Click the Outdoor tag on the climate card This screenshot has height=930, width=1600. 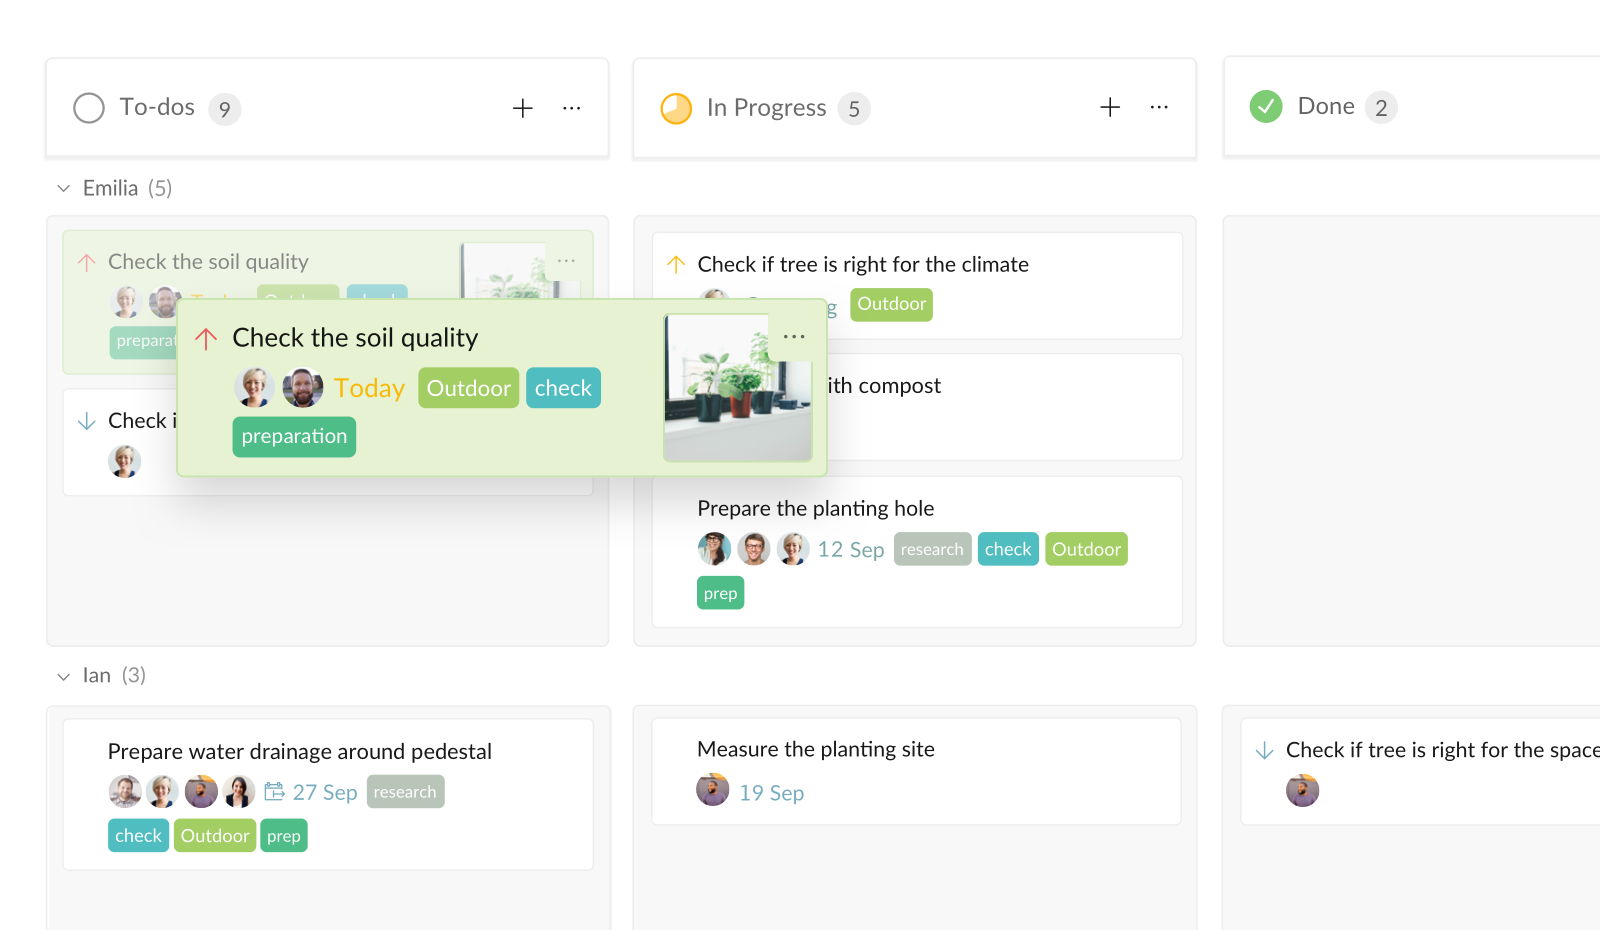(x=892, y=304)
